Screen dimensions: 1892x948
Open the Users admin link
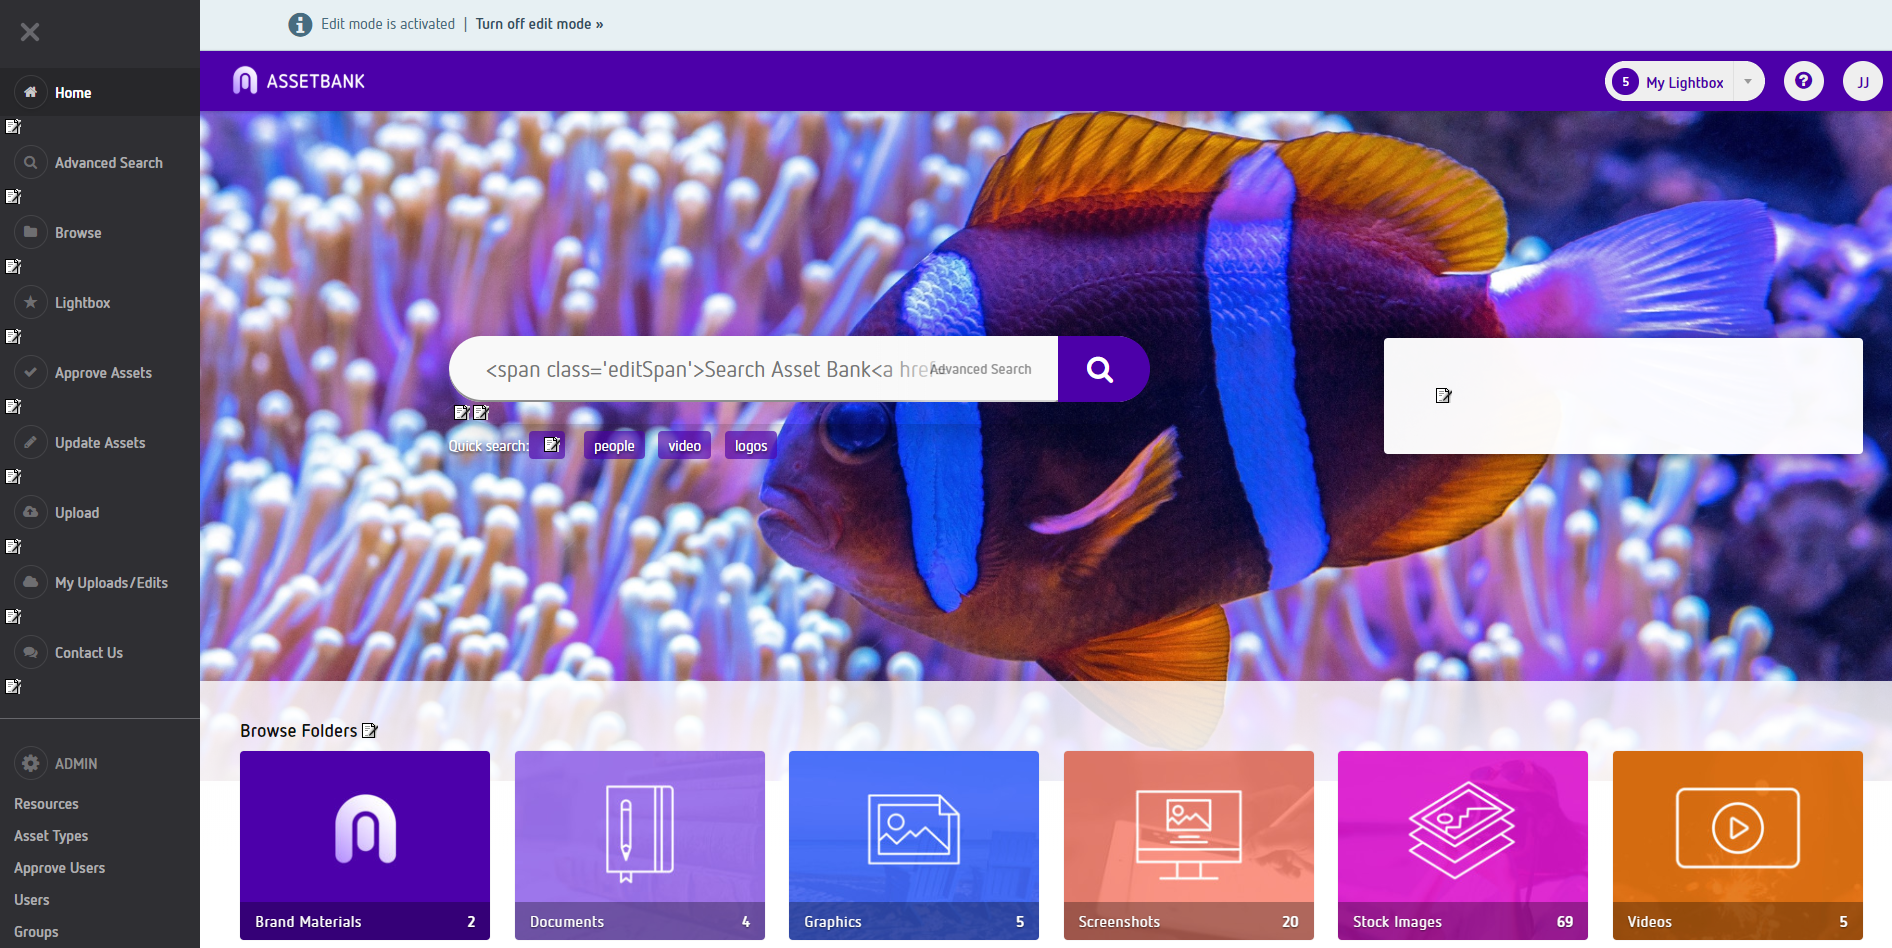point(32,900)
